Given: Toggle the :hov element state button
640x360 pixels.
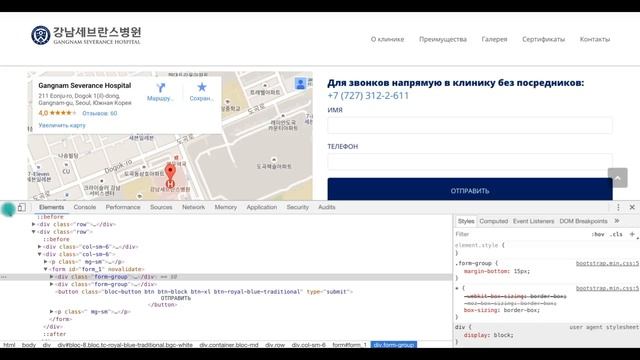Looking at the screenshot, I should (x=598, y=234).
